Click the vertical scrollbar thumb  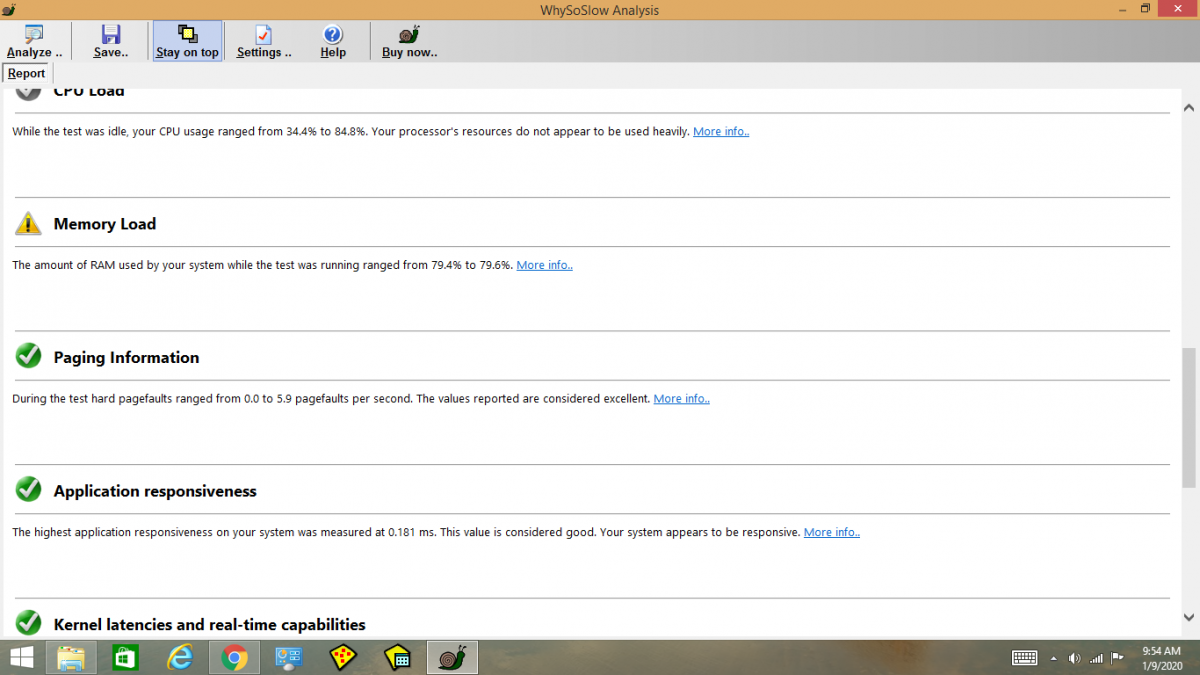[x=1189, y=417]
